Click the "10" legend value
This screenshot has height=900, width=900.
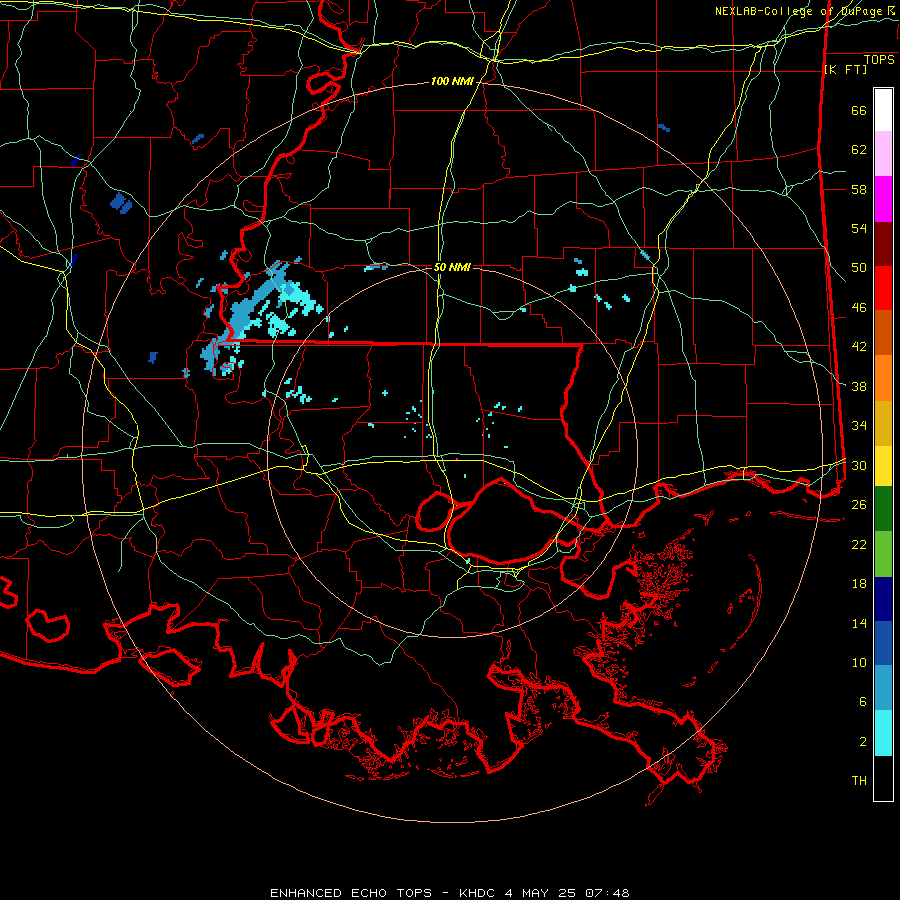point(859,662)
